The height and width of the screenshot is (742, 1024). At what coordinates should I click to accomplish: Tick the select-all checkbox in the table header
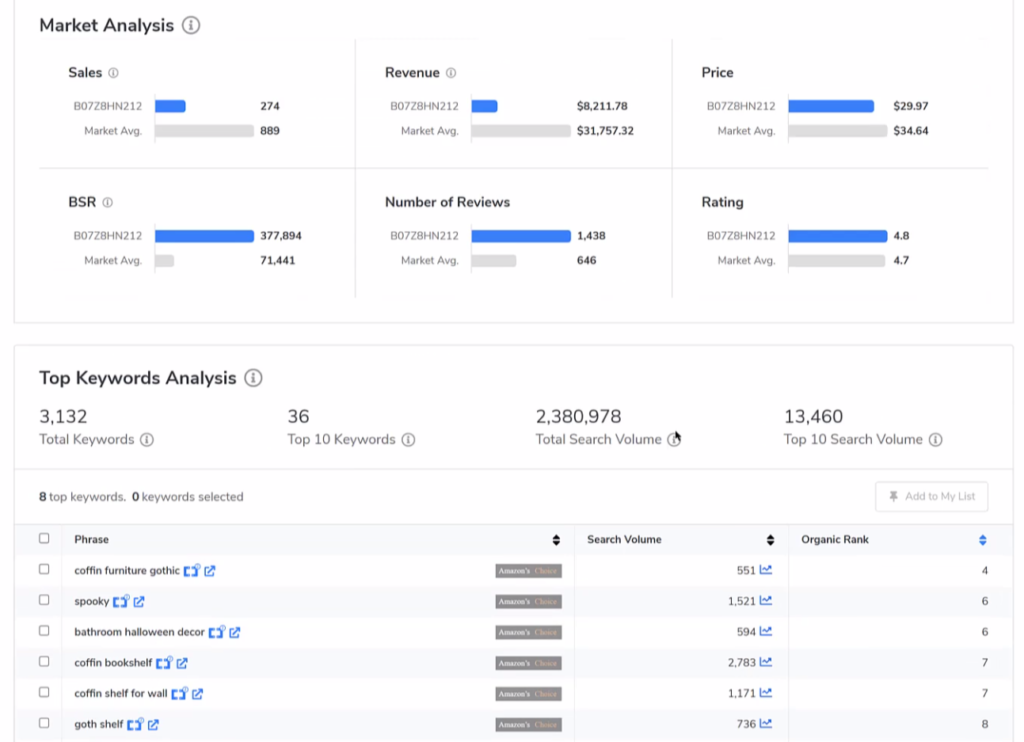click(44, 539)
